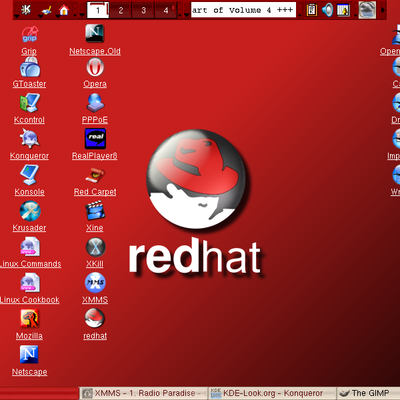400x400 pixels.
Task: Switch to virtual desktop 3
Action: tap(143, 10)
